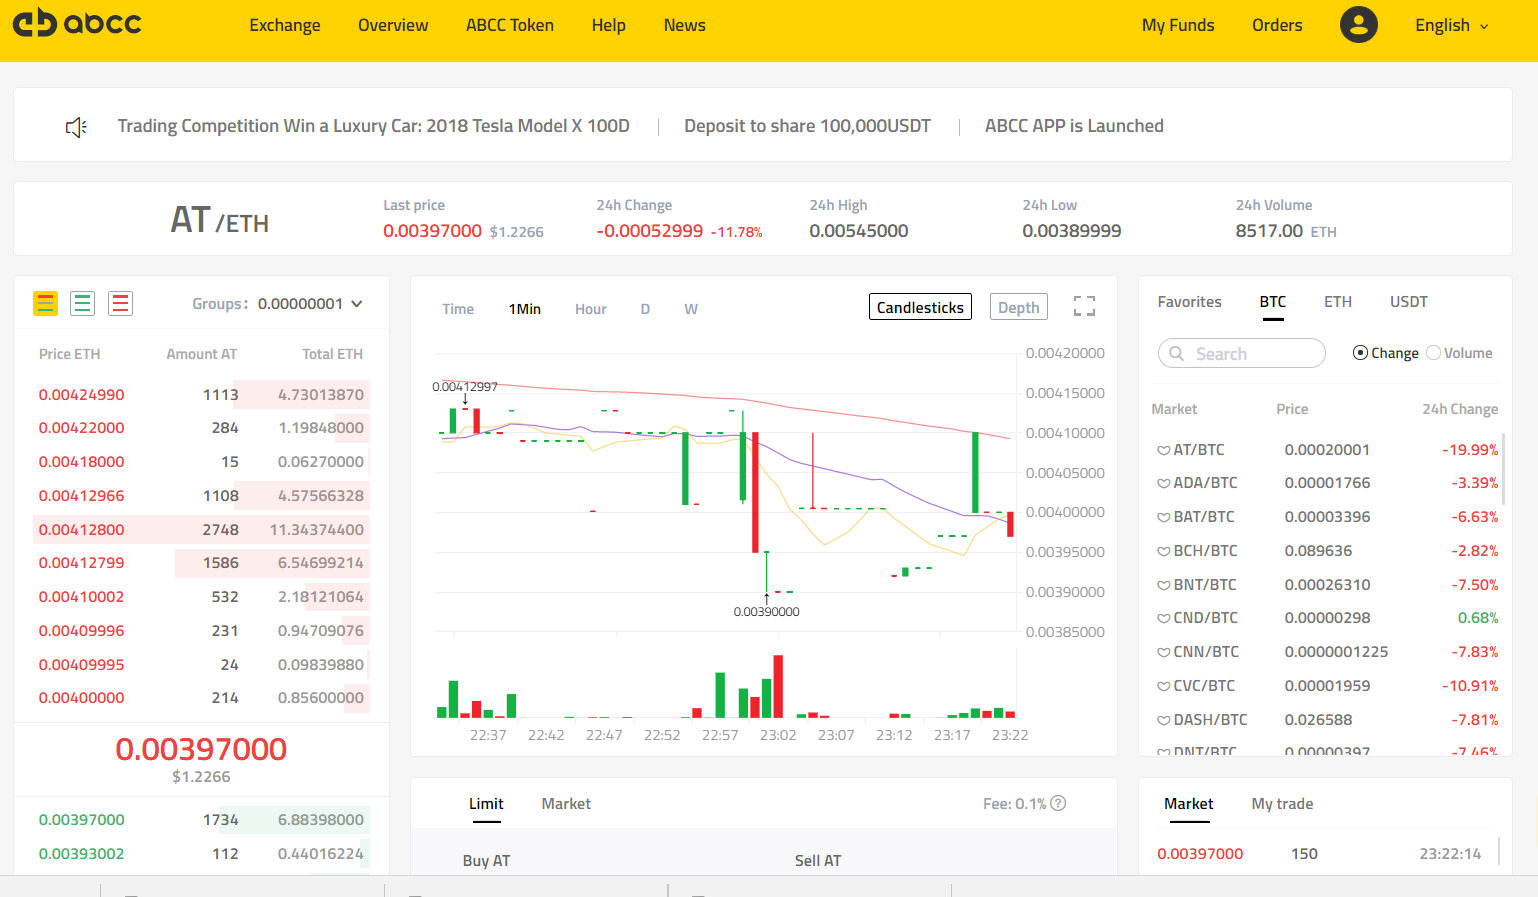Image resolution: width=1538 pixels, height=897 pixels.
Task: Go to My Funds
Action: click(x=1178, y=25)
